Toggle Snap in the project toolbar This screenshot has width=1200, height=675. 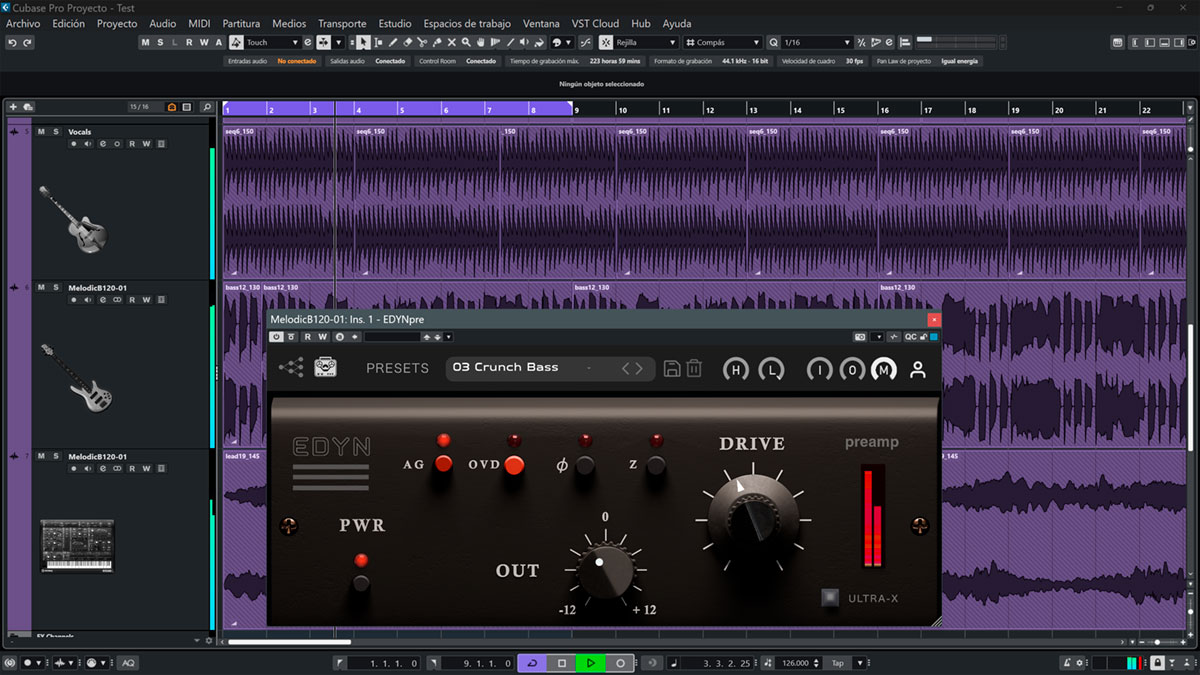(606, 43)
